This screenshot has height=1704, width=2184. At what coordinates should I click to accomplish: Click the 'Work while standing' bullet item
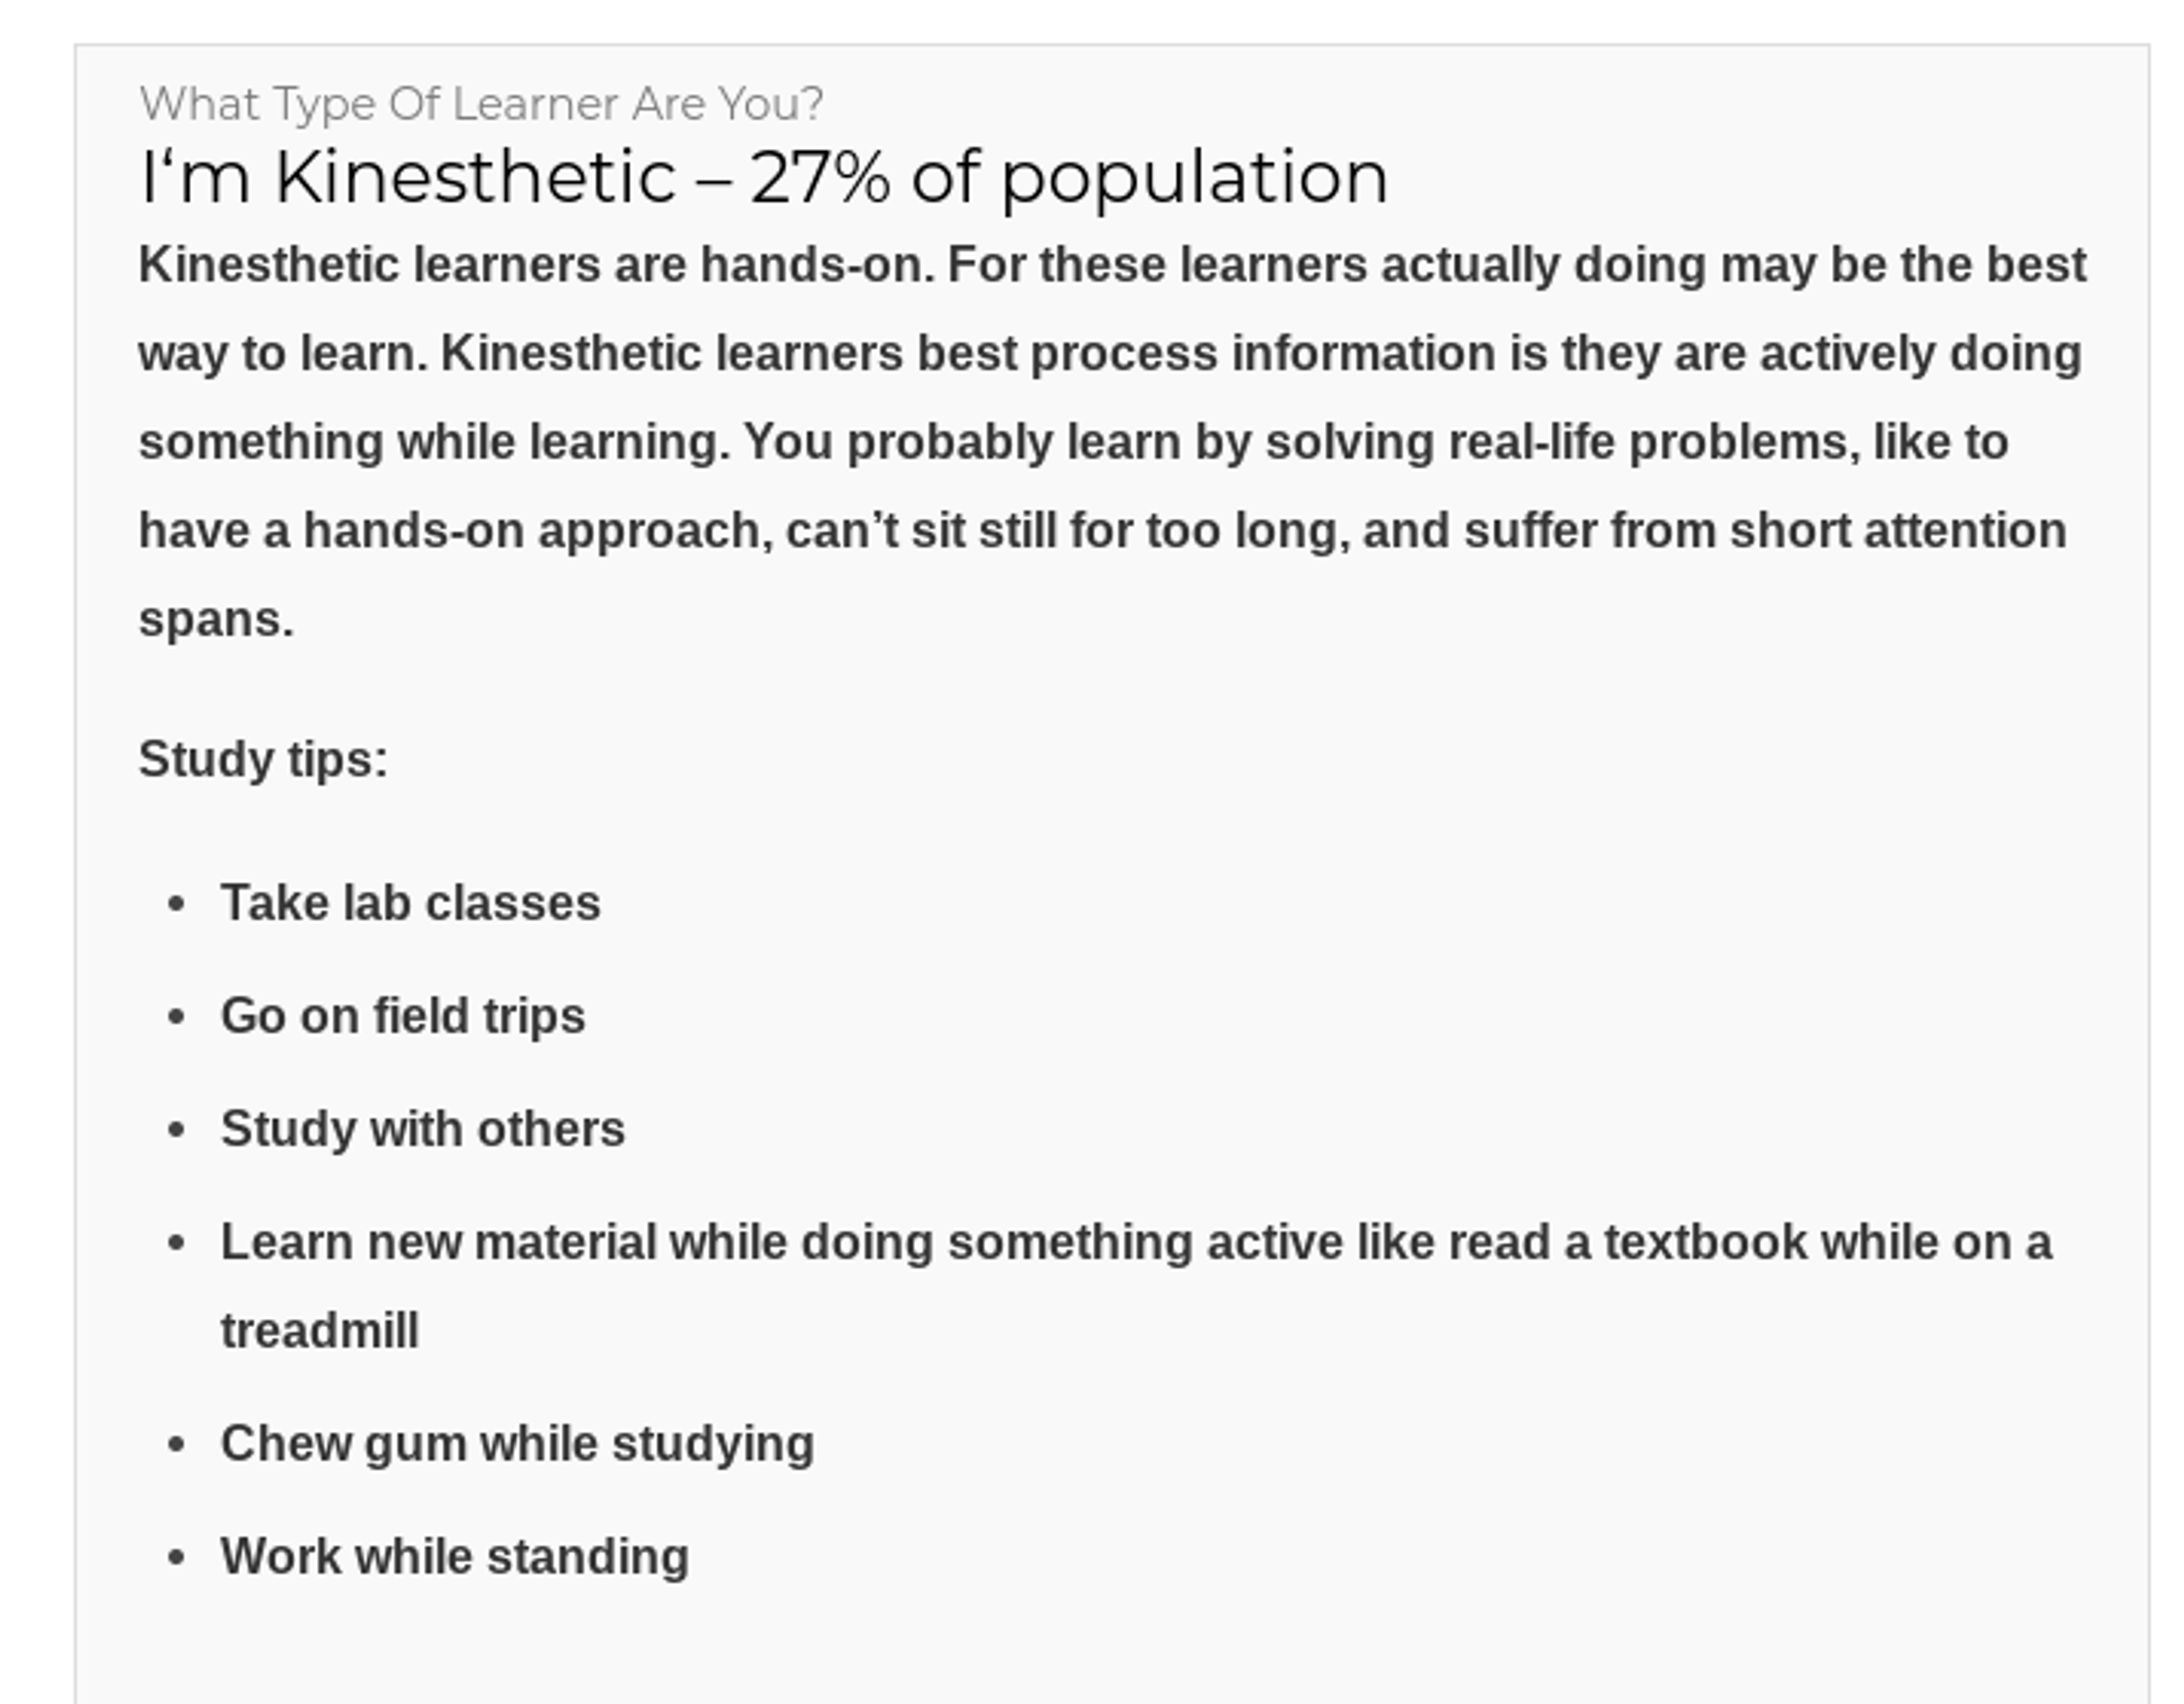pyautogui.click(x=455, y=1557)
